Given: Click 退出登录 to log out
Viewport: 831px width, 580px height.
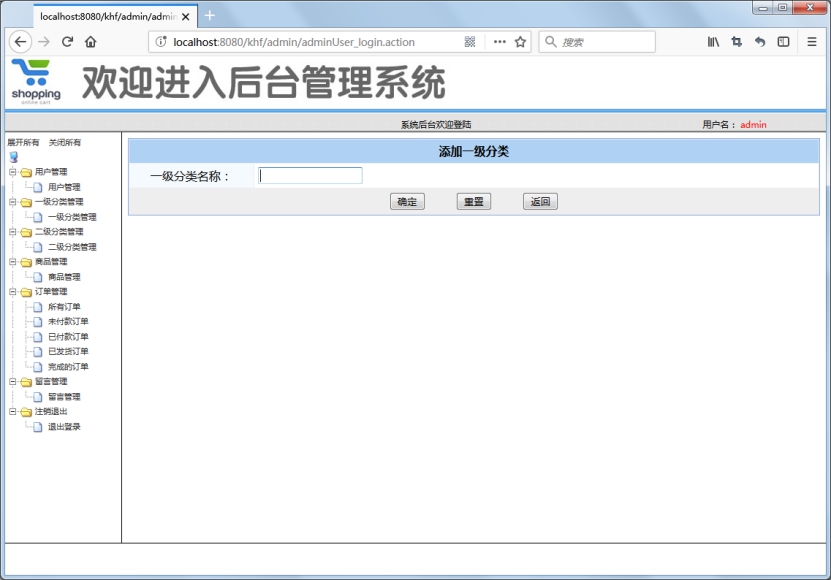Looking at the screenshot, I should coord(64,427).
